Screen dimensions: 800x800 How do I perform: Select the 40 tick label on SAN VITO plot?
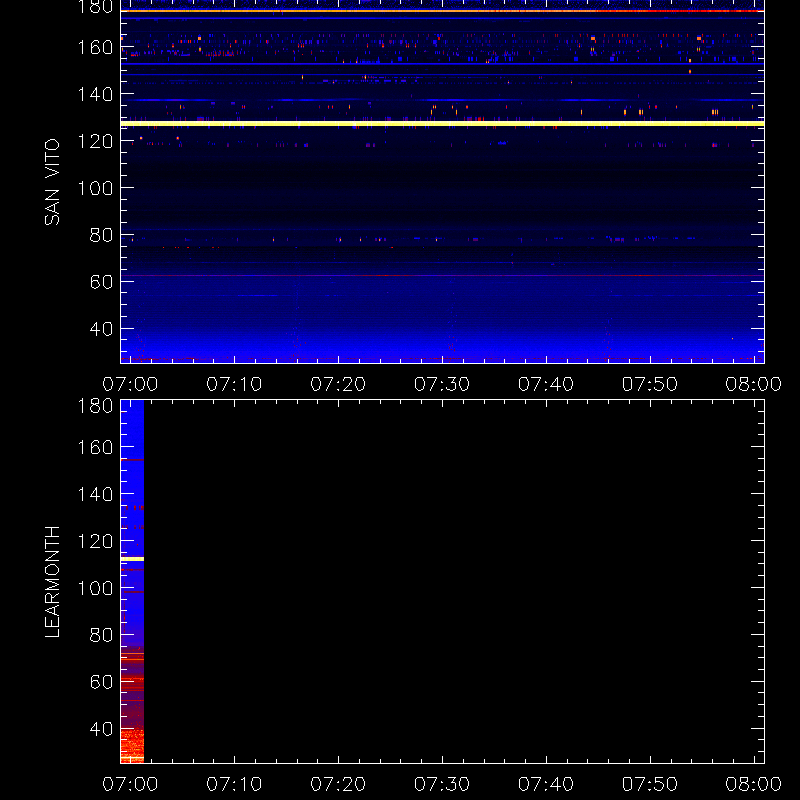(x=101, y=329)
